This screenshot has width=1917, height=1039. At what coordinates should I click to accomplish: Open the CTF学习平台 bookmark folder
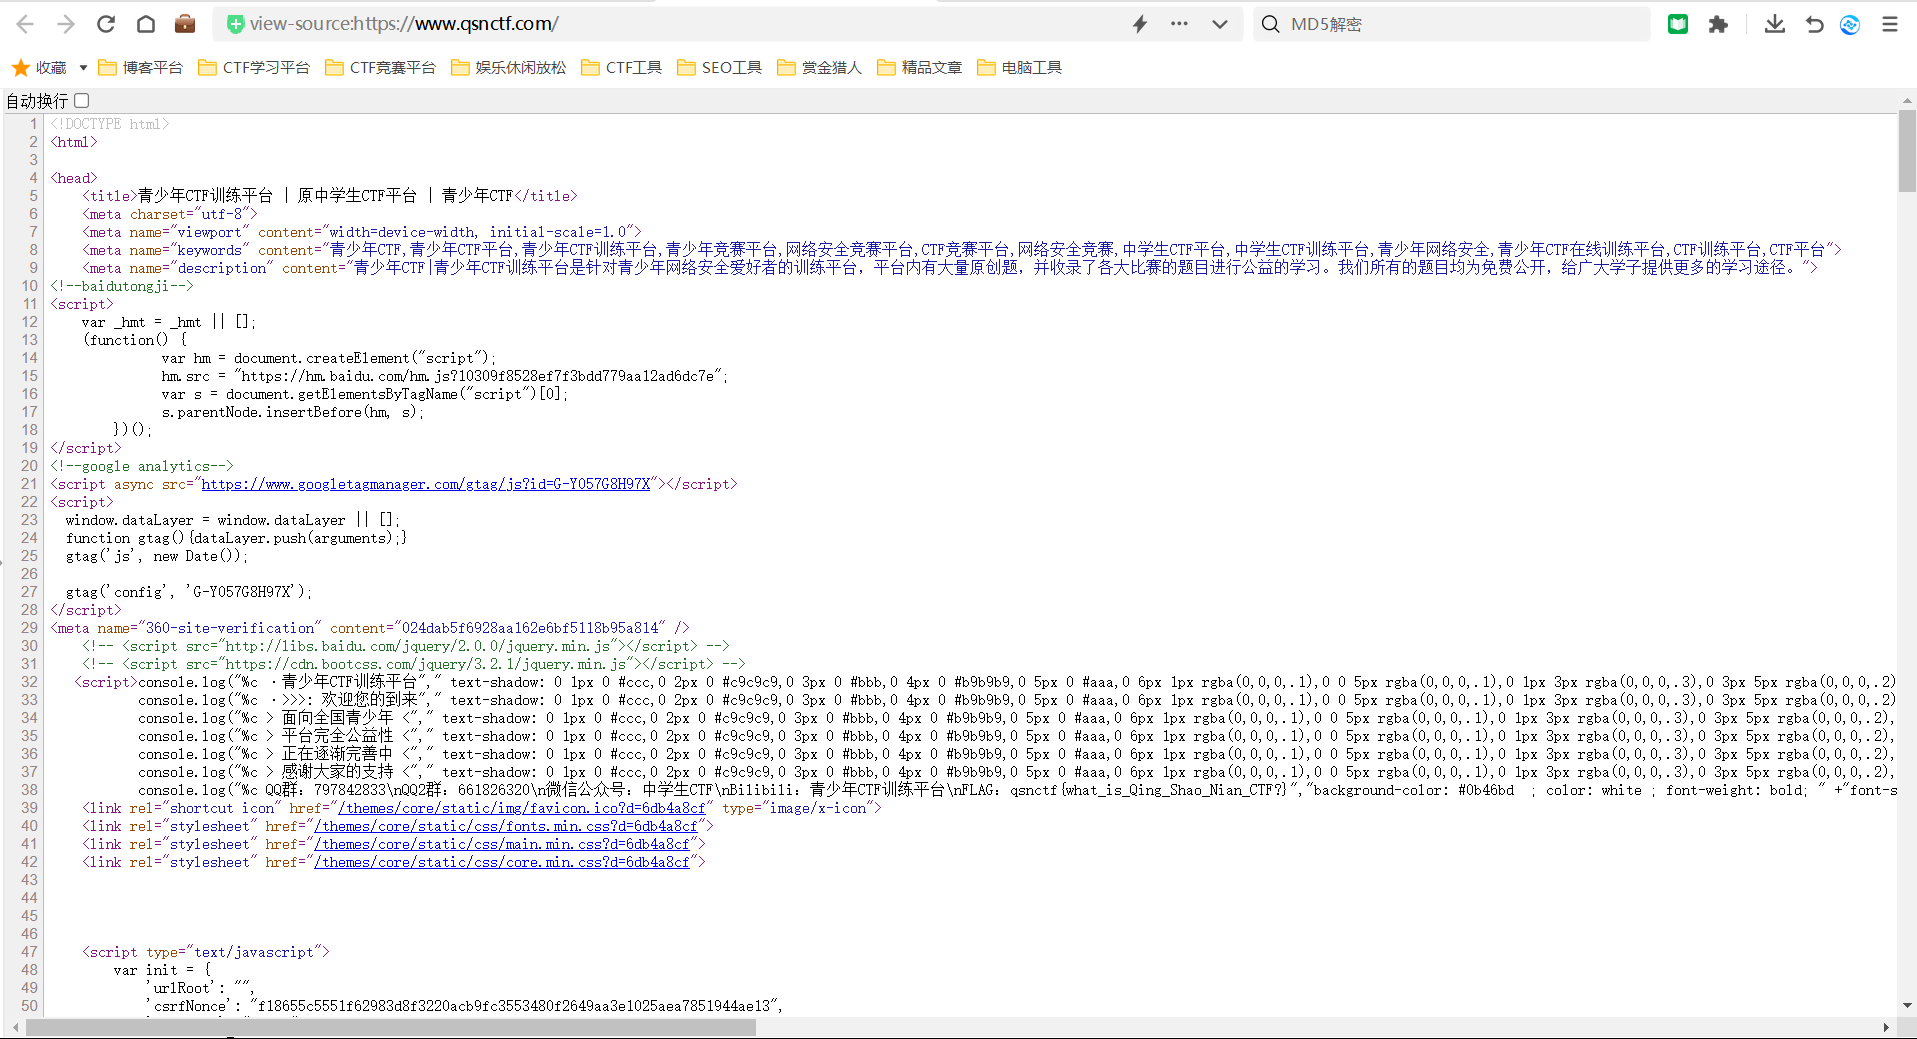coord(254,67)
